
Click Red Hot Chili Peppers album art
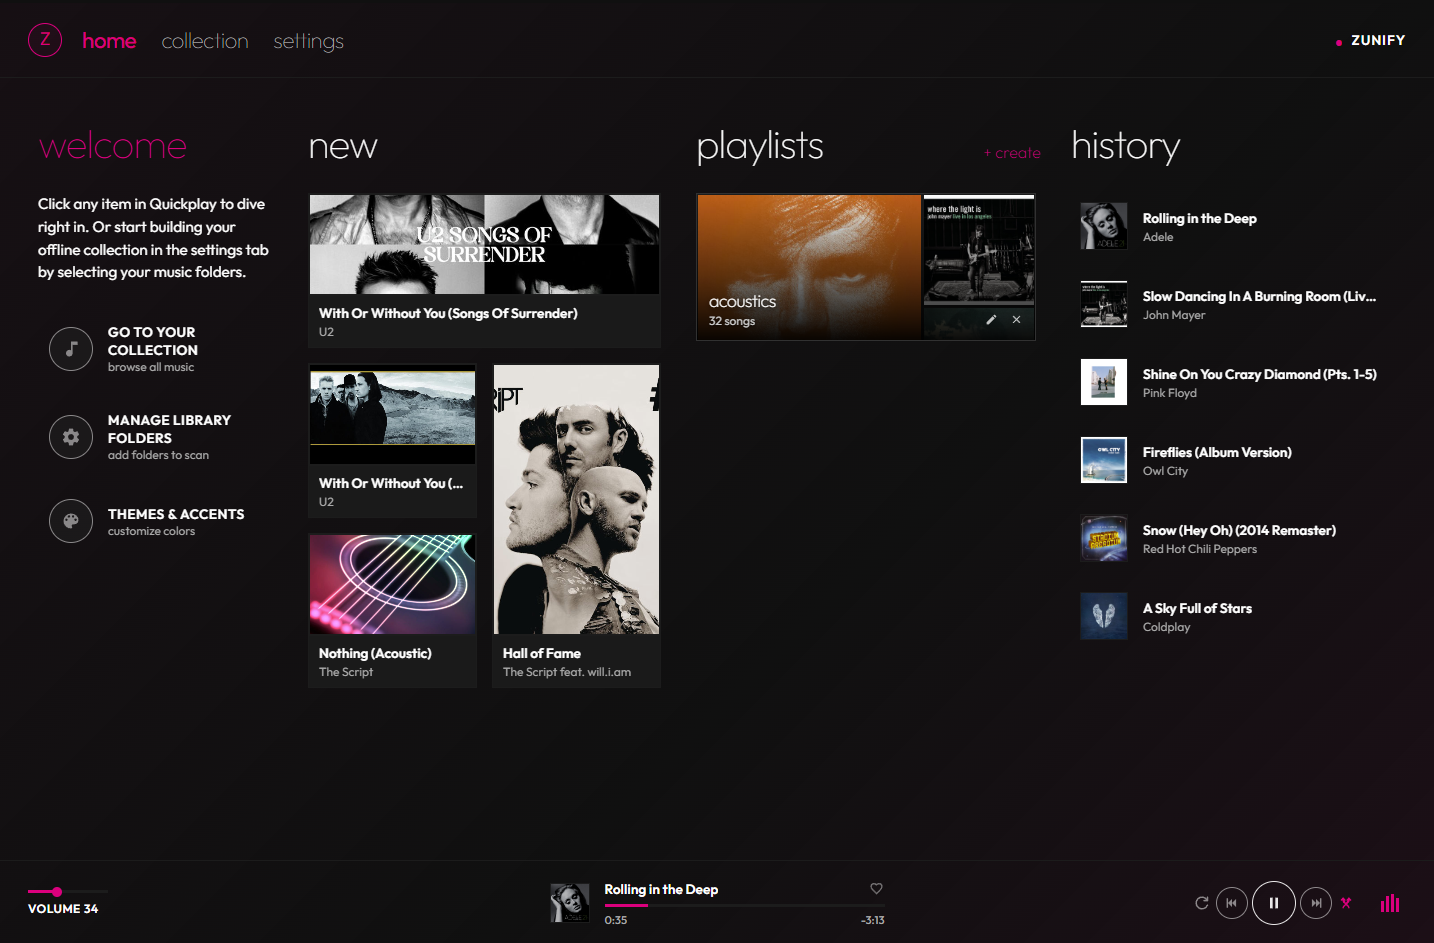tap(1104, 538)
